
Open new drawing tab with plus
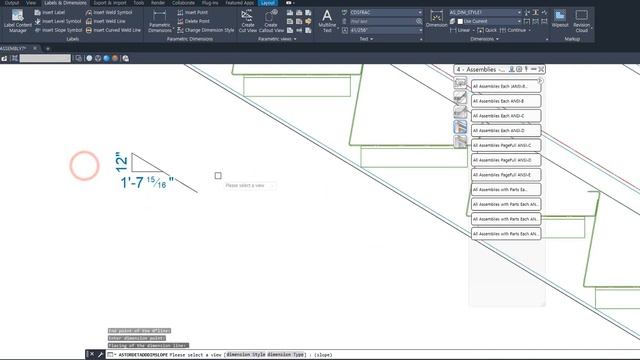coord(48,49)
